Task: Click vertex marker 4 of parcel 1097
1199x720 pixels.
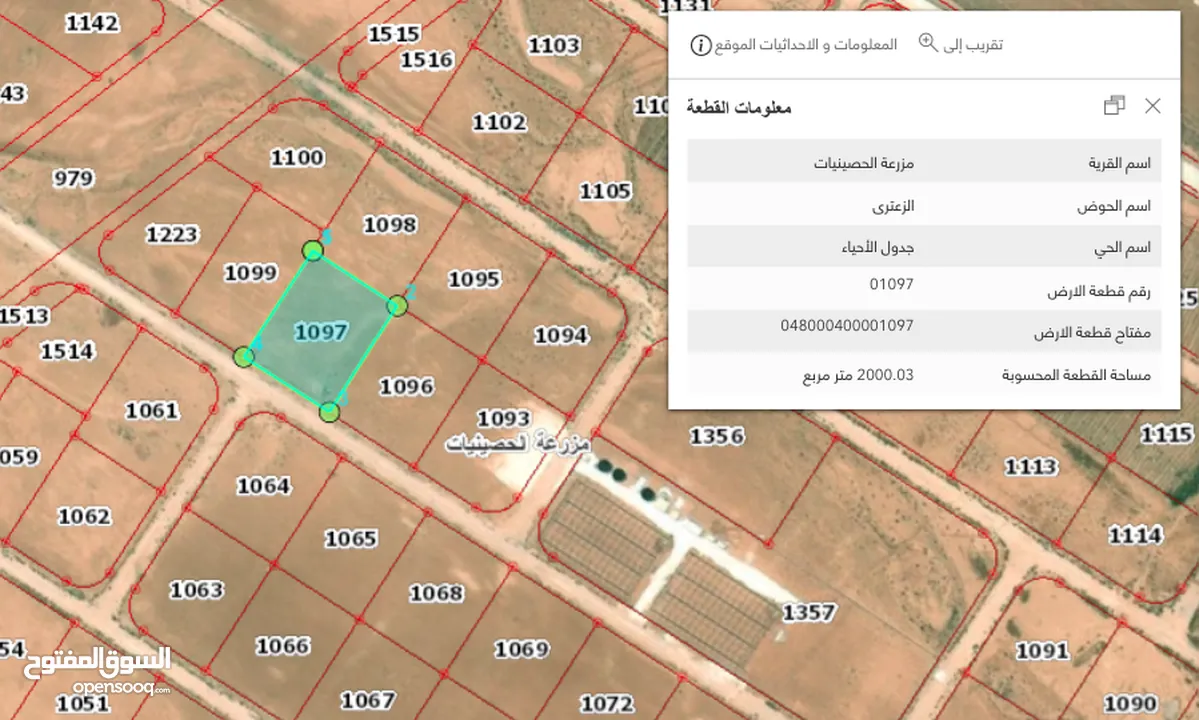Action: pos(243,356)
